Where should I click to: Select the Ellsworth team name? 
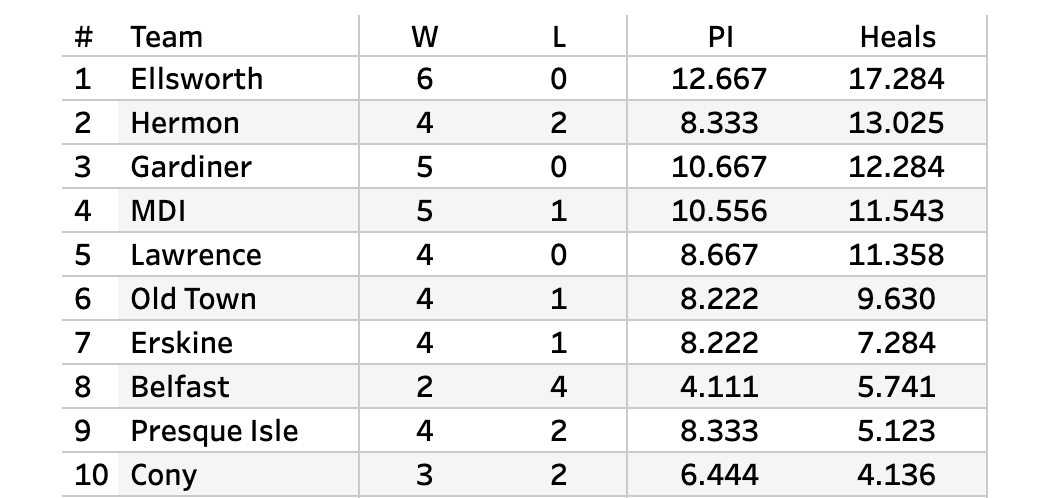point(196,79)
